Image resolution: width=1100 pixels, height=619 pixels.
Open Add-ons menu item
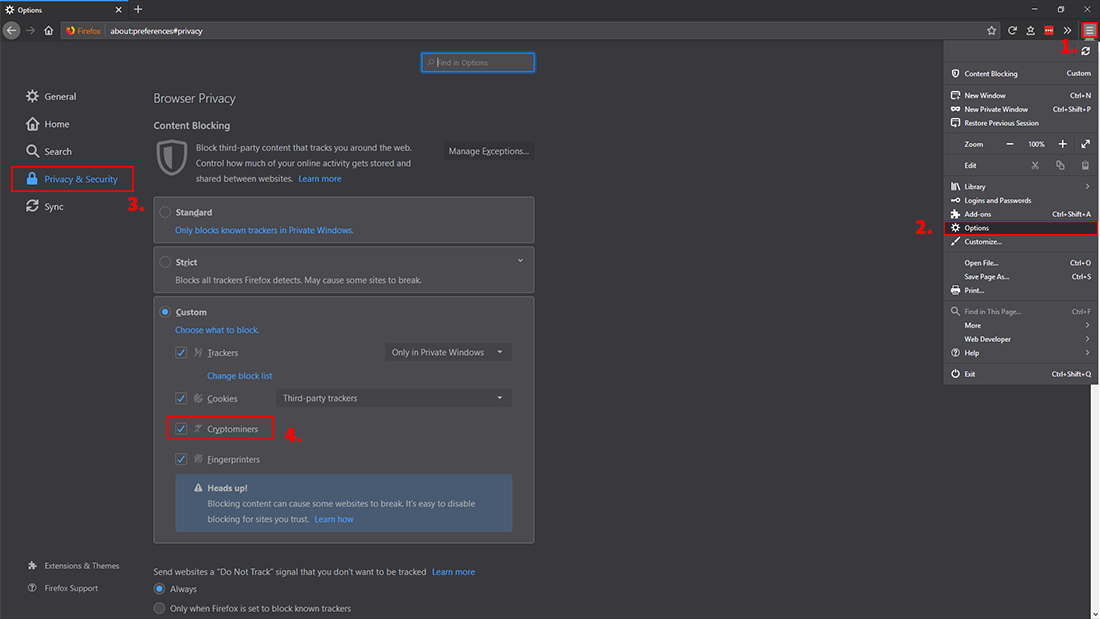point(1020,214)
